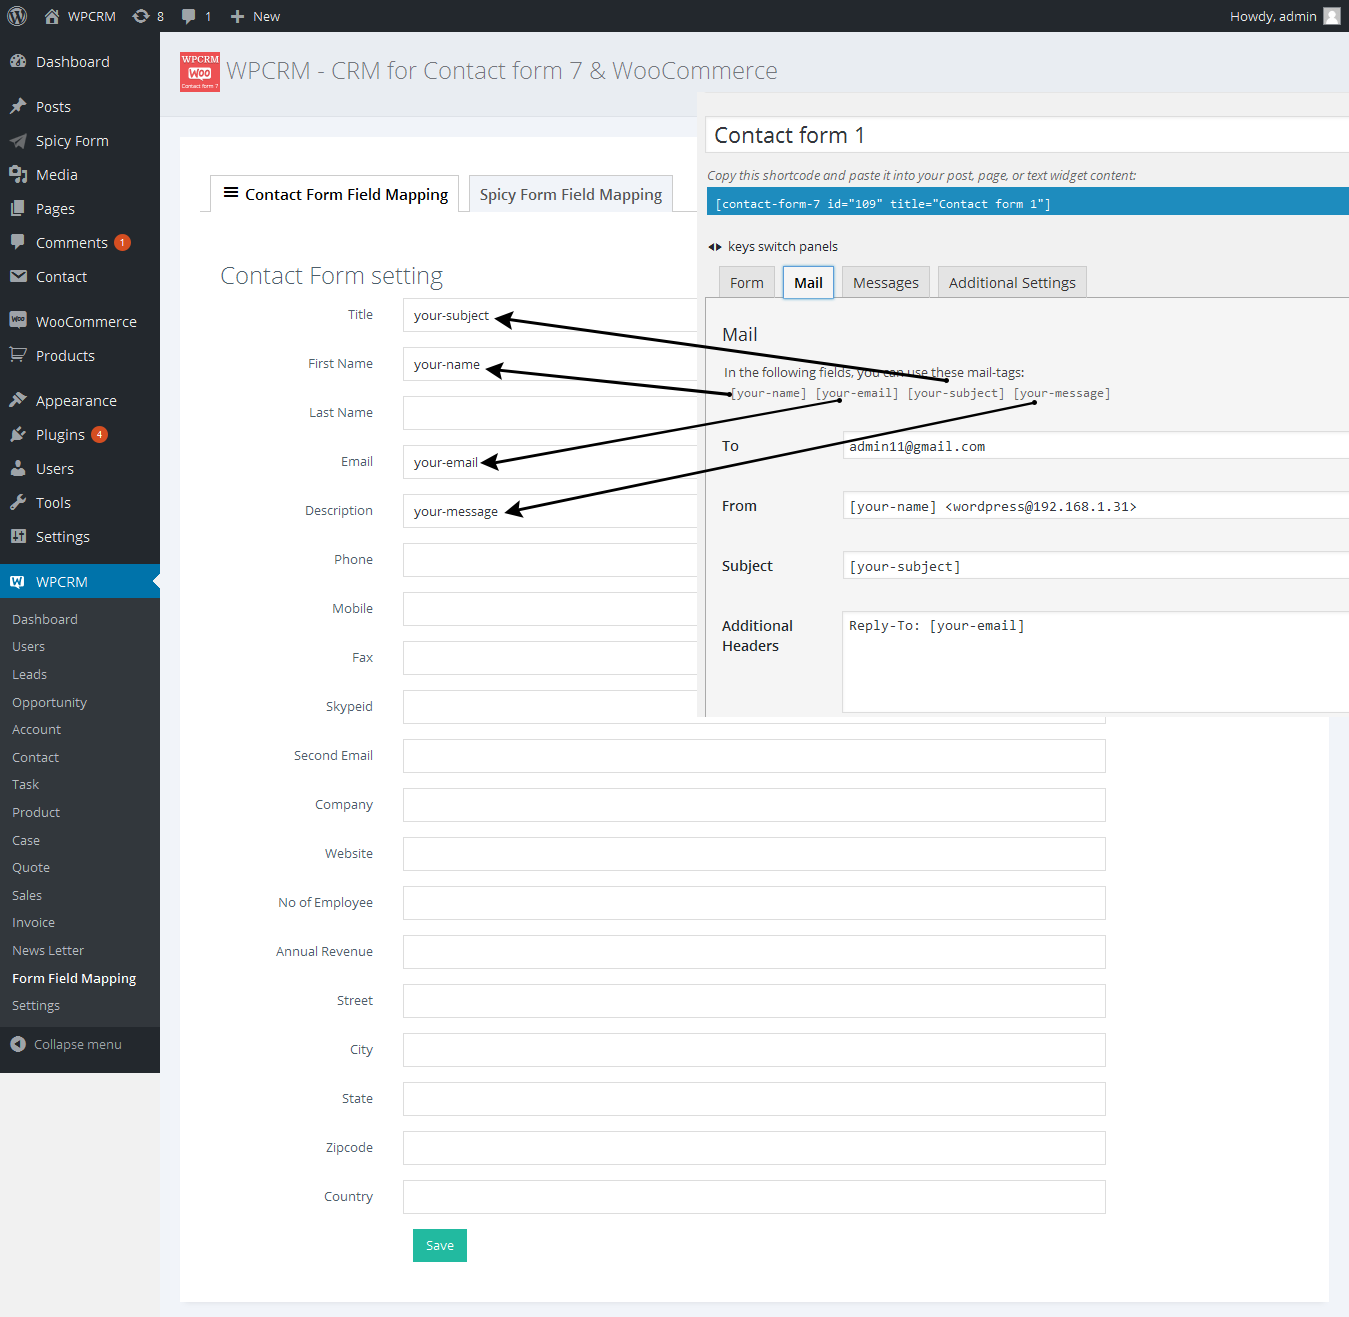Click the Spicy Form paper plane icon
The image size is (1349, 1317).
click(18, 141)
